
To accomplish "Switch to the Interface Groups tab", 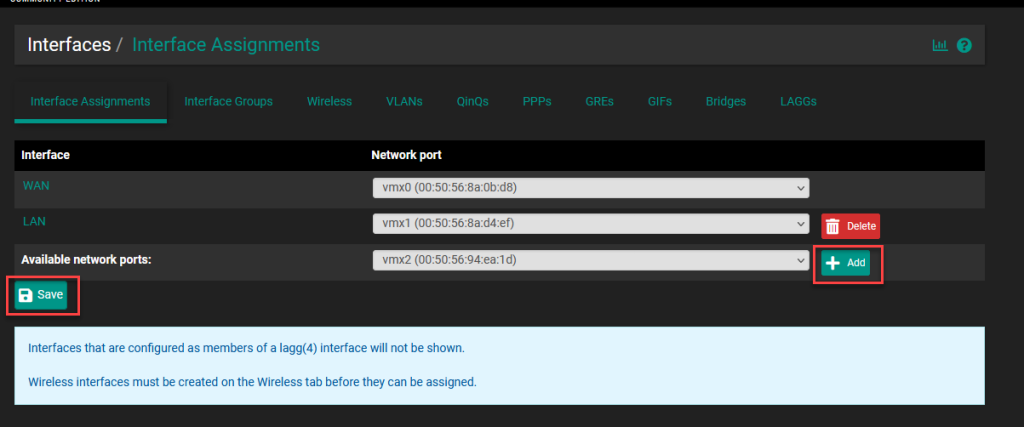I will click(228, 101).
